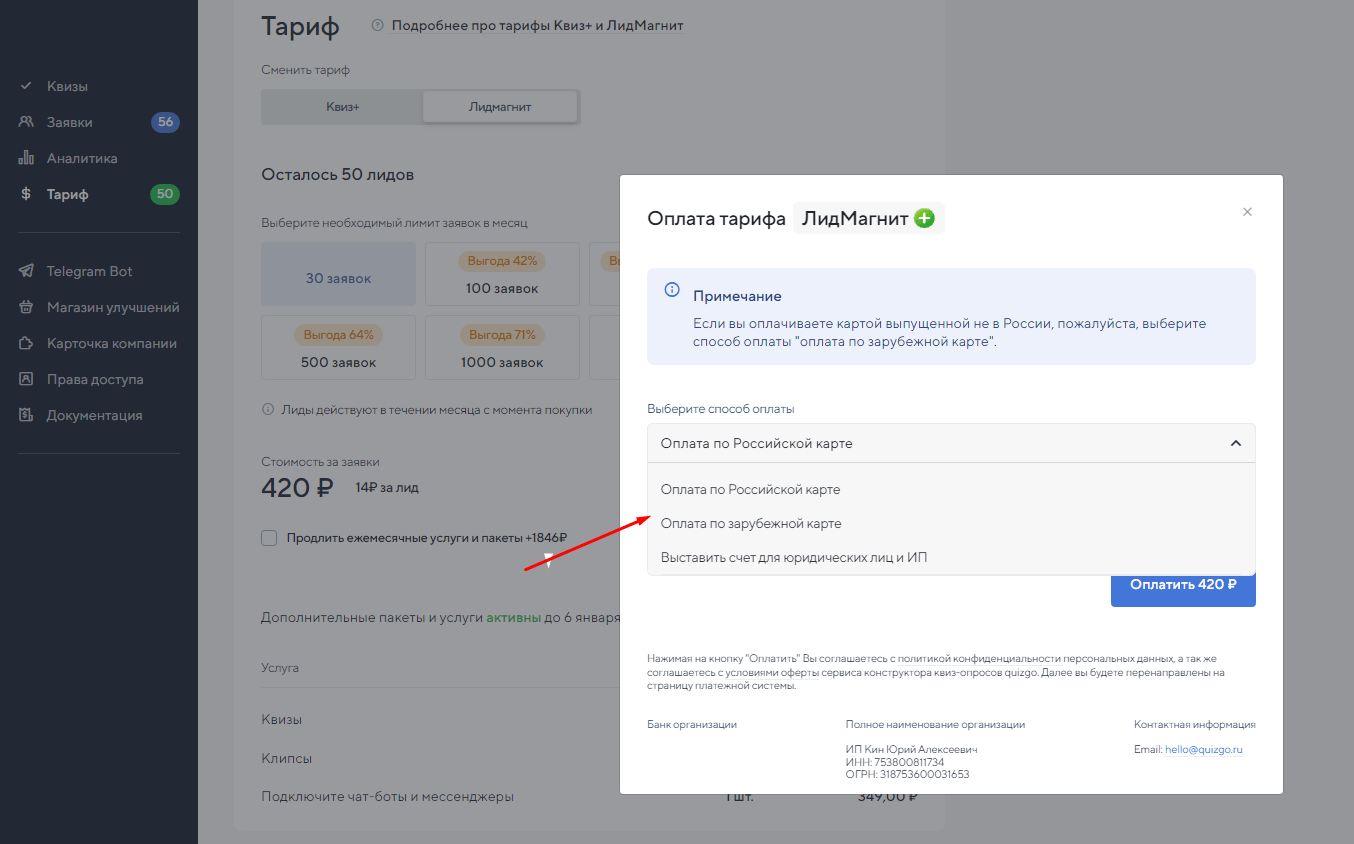
Task: Open Магазин улучшений menu item
Action: coord(113,307)
